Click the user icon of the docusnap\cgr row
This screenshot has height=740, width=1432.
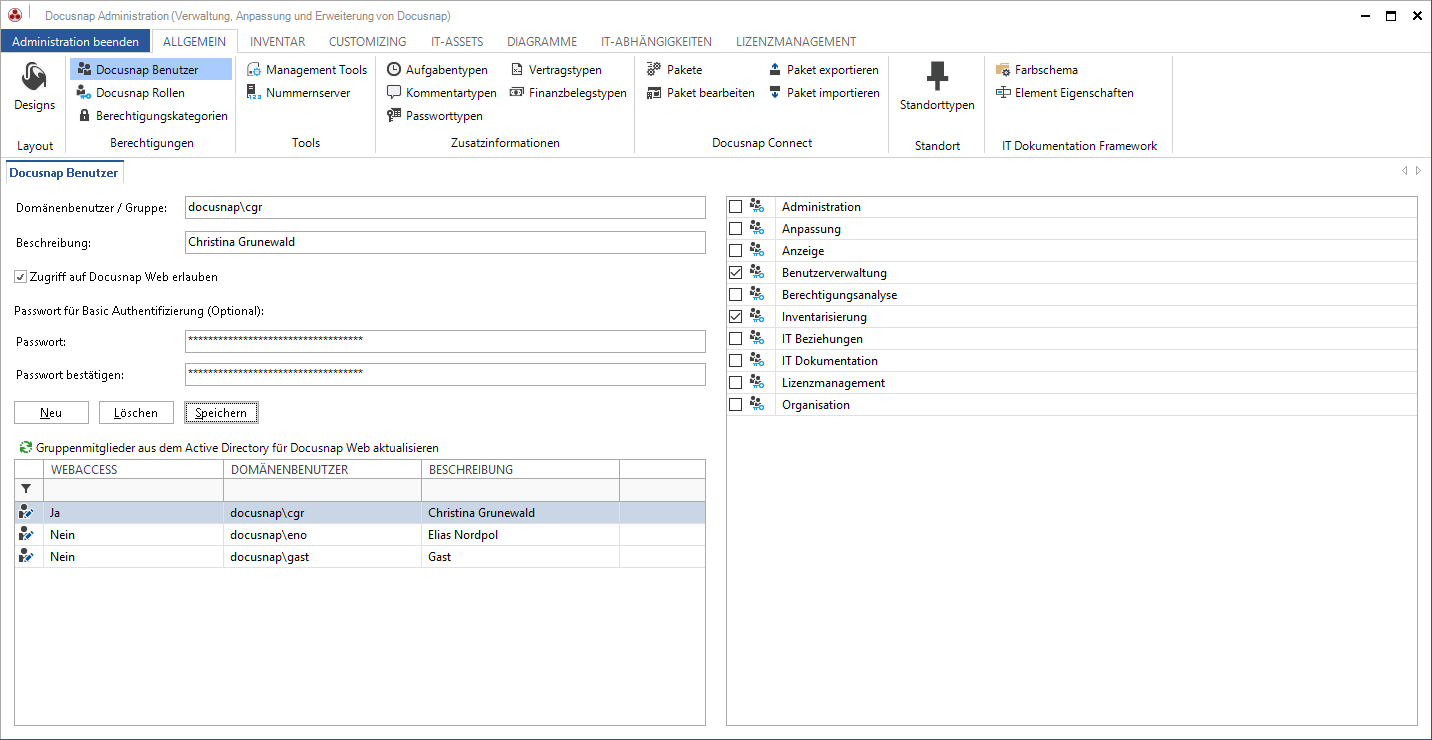27,512
